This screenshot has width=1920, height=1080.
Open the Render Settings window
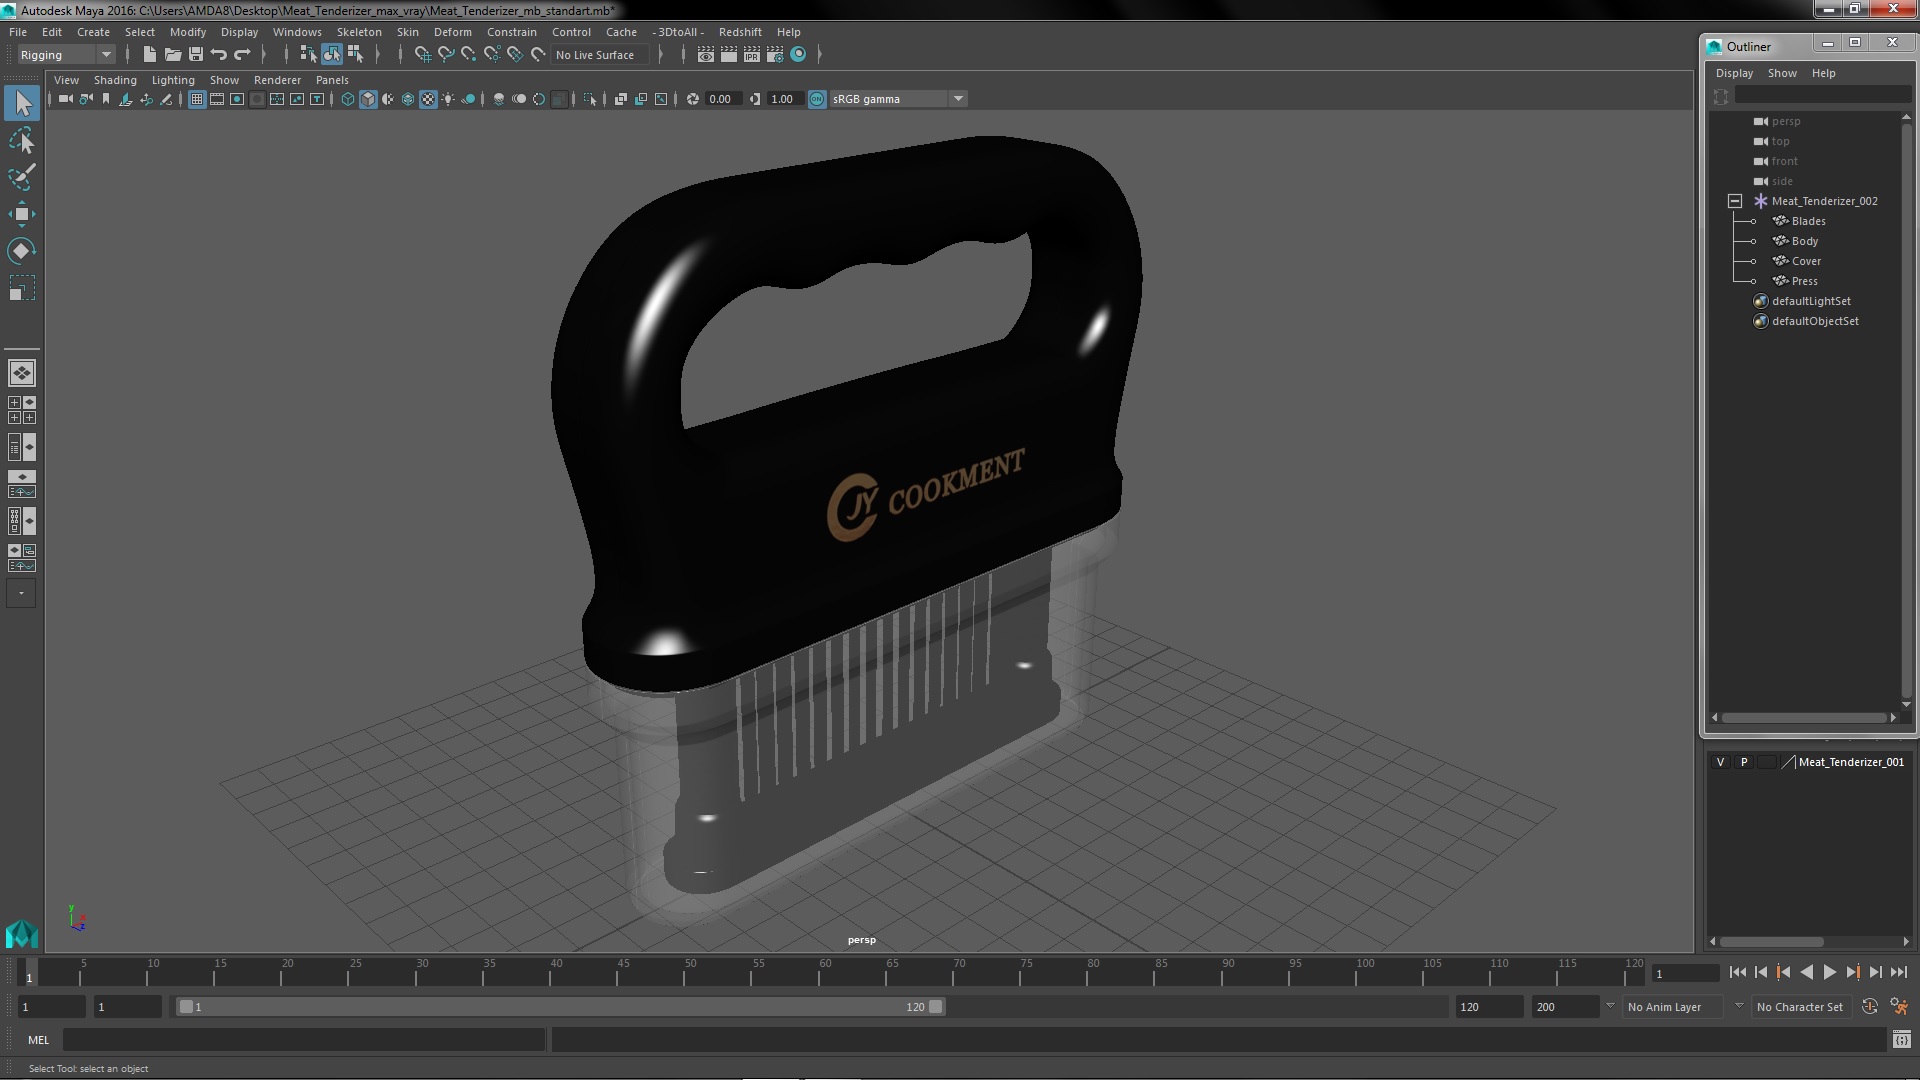pyautogui.click(x=775, y=55)
